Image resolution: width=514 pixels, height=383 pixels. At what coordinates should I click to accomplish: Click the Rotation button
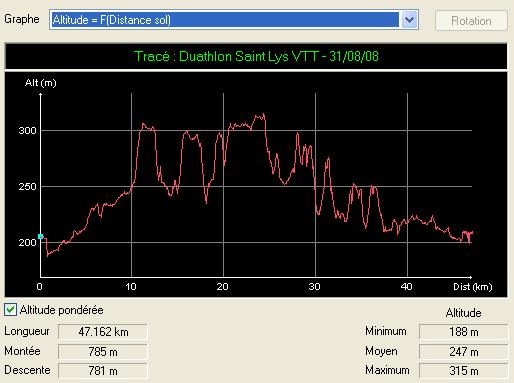[471, 21]
